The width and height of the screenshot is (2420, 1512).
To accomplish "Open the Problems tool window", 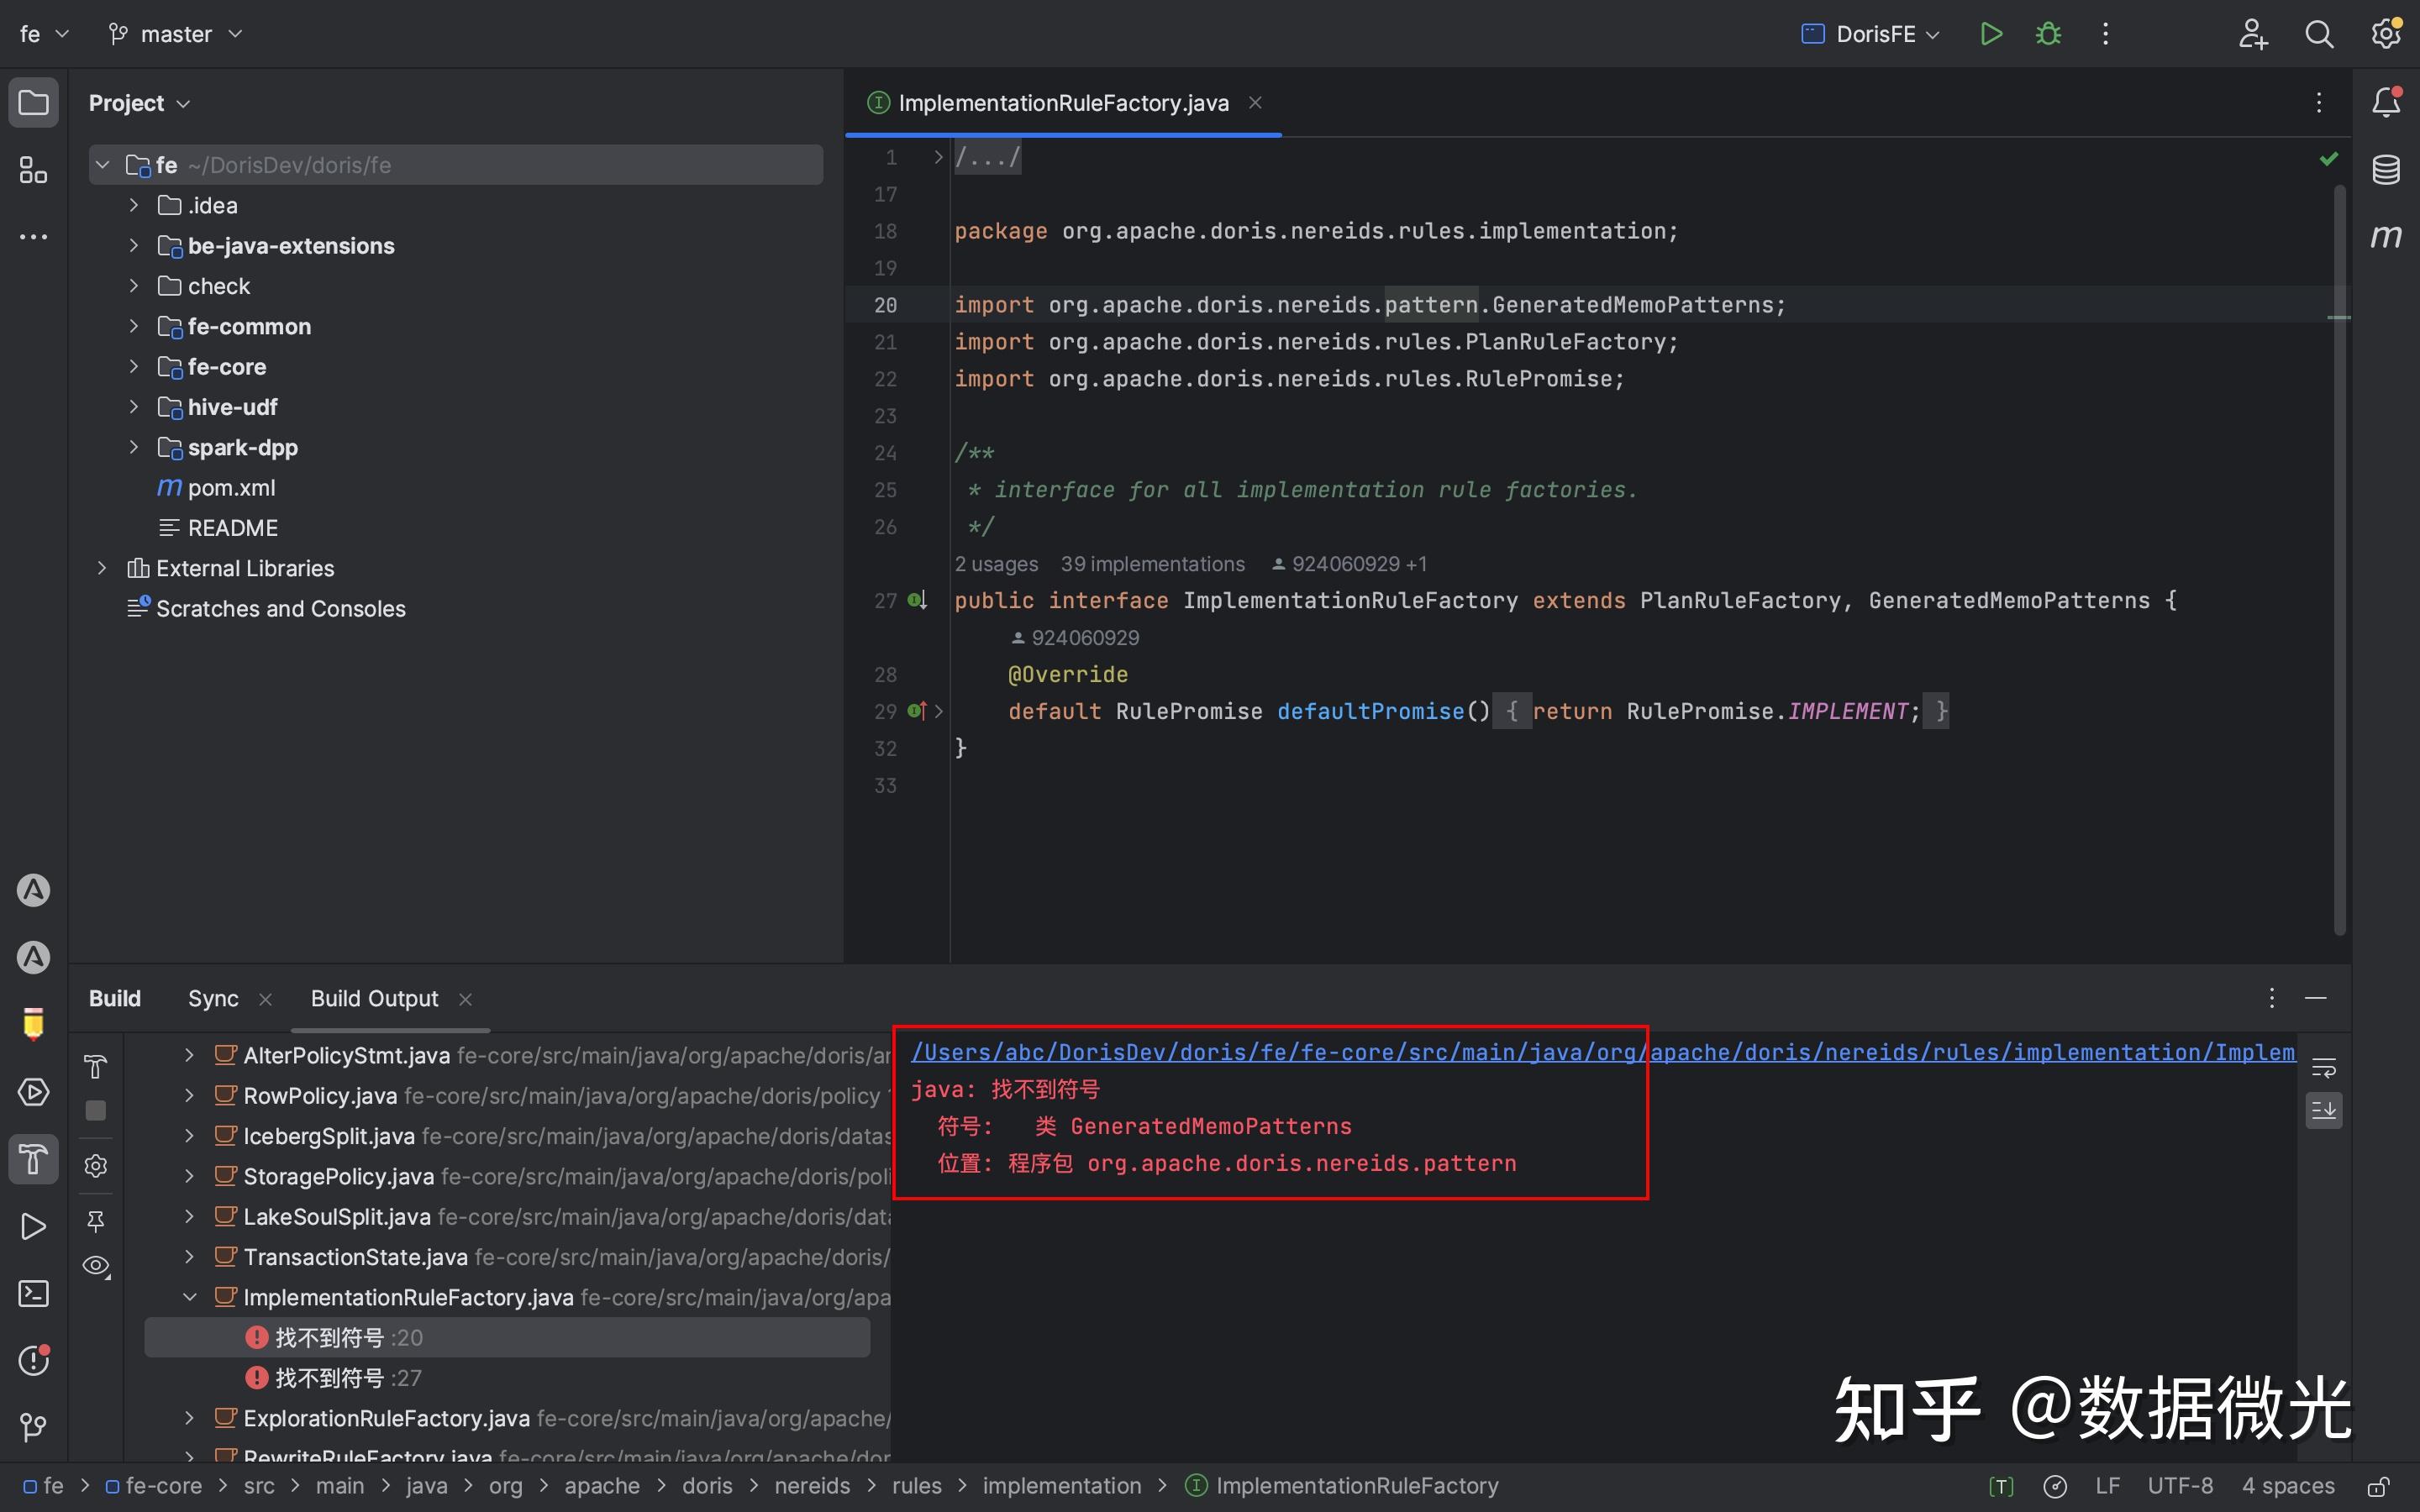I will tap(33, 1360).
